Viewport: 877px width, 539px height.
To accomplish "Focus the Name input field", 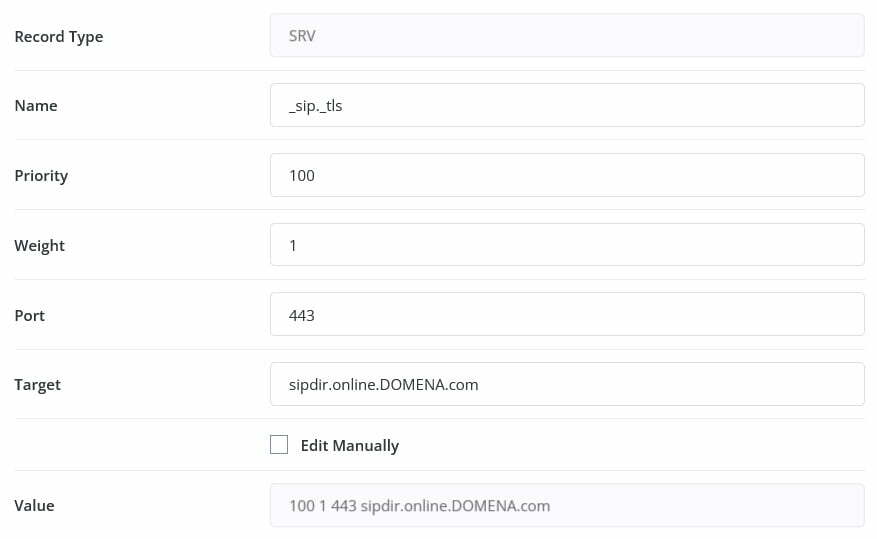I will point(566,105).
